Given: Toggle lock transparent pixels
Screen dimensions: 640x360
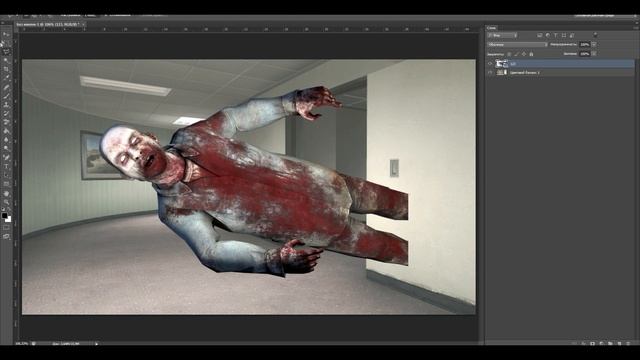Looking at the screenshot, I should [509, 54].
